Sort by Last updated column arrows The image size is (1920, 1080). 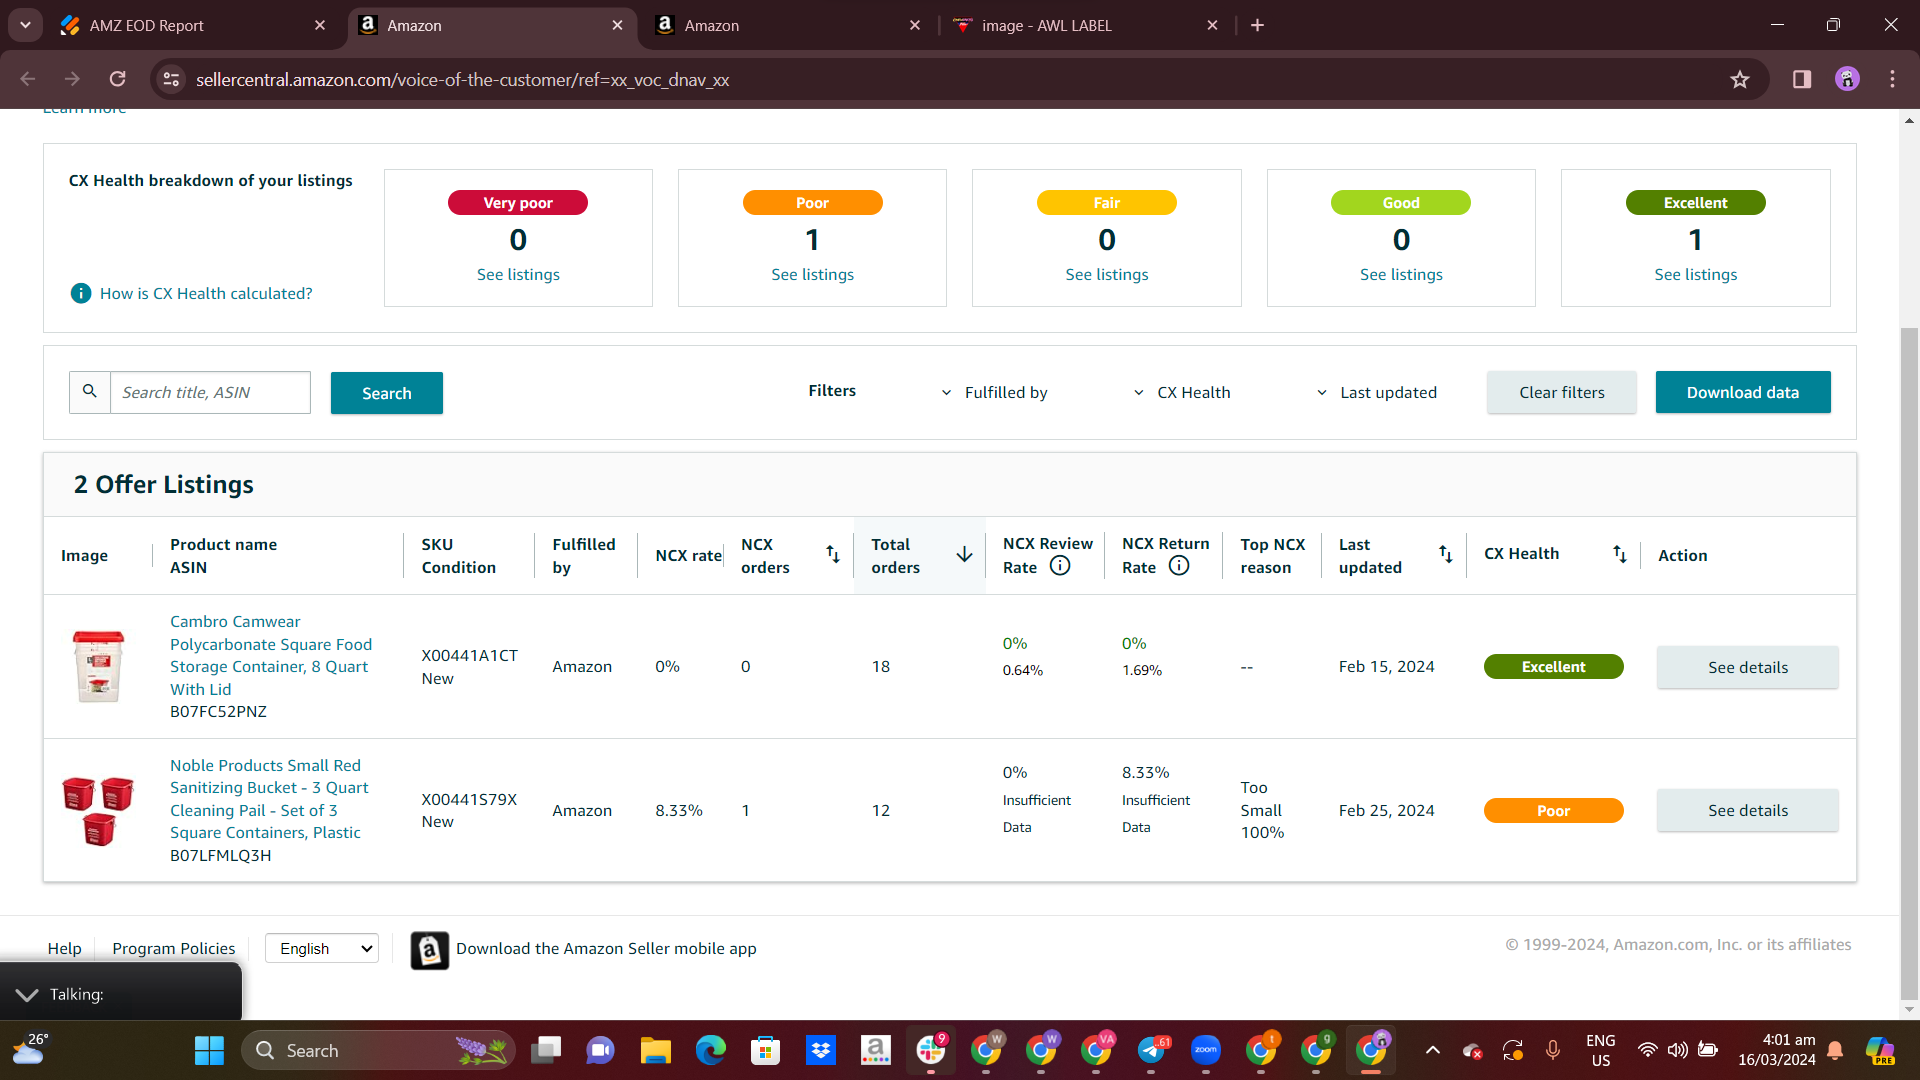click(x=1445, y=554)
